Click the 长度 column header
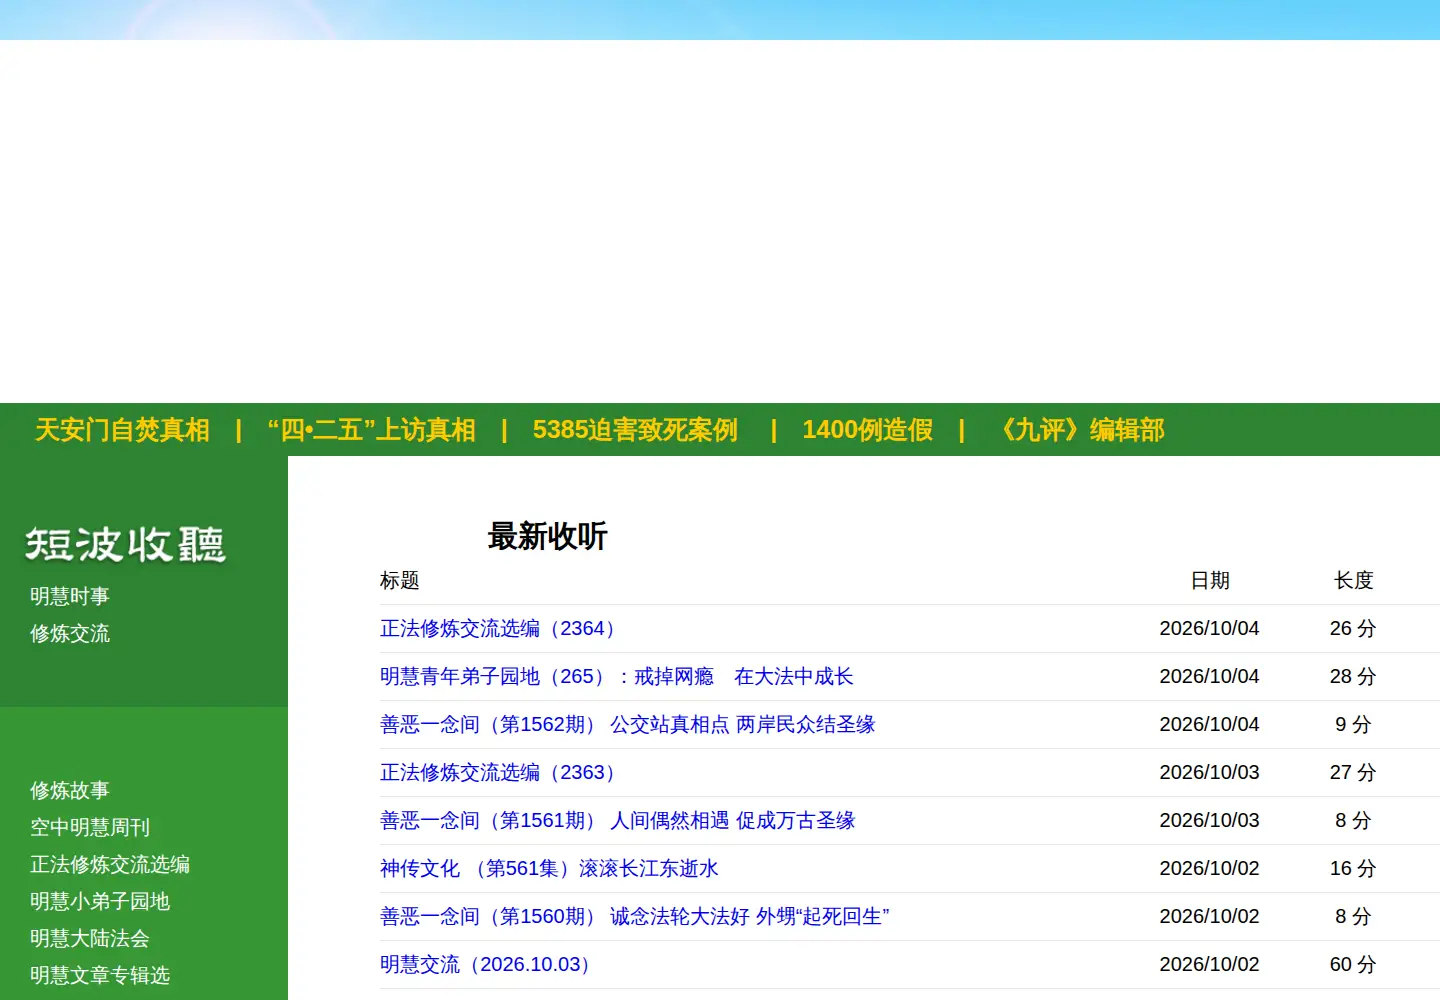The width and height of the screenshot is (1440, 1000). coord(1354,580)
